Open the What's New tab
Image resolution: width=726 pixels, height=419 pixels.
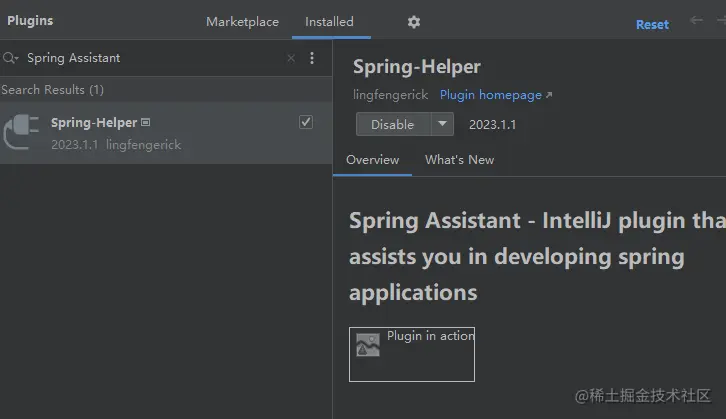(x=459, y=160)
